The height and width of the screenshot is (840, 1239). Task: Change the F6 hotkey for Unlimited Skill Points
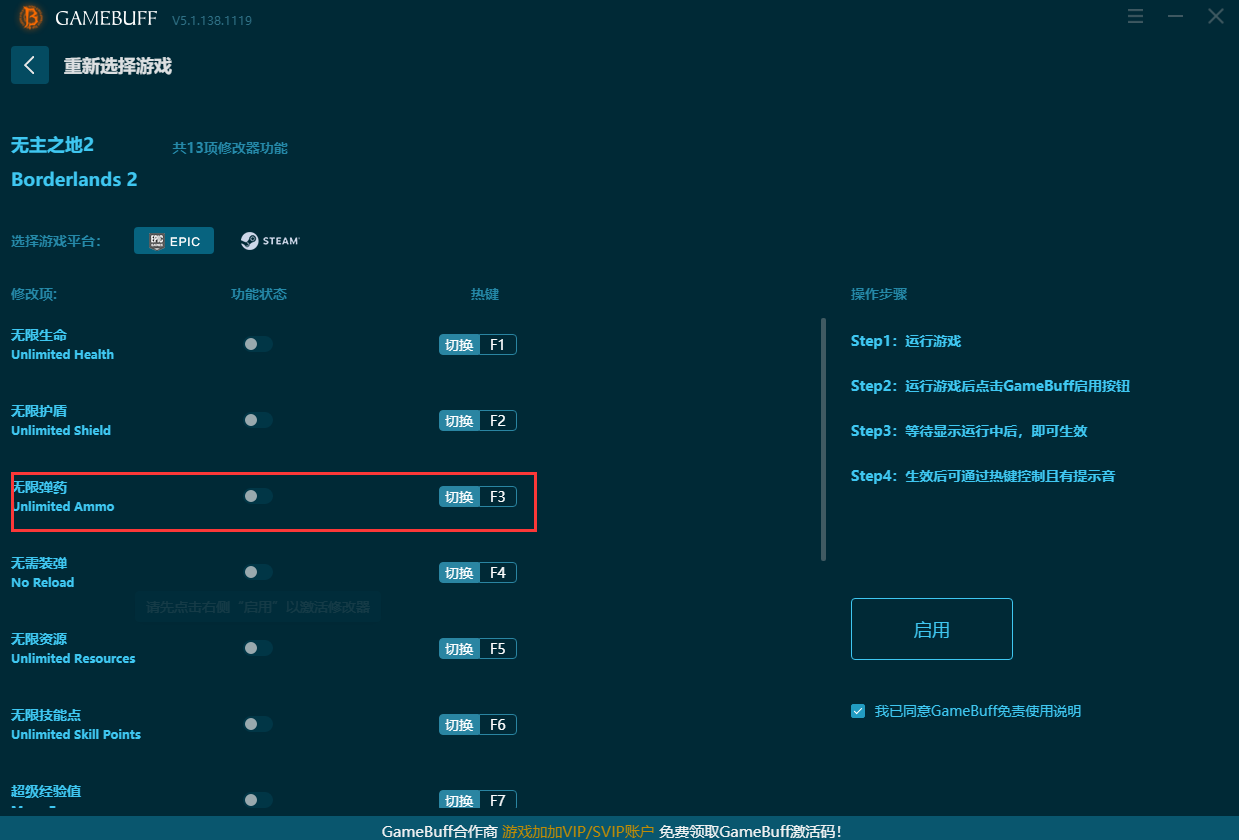[478, 725]
